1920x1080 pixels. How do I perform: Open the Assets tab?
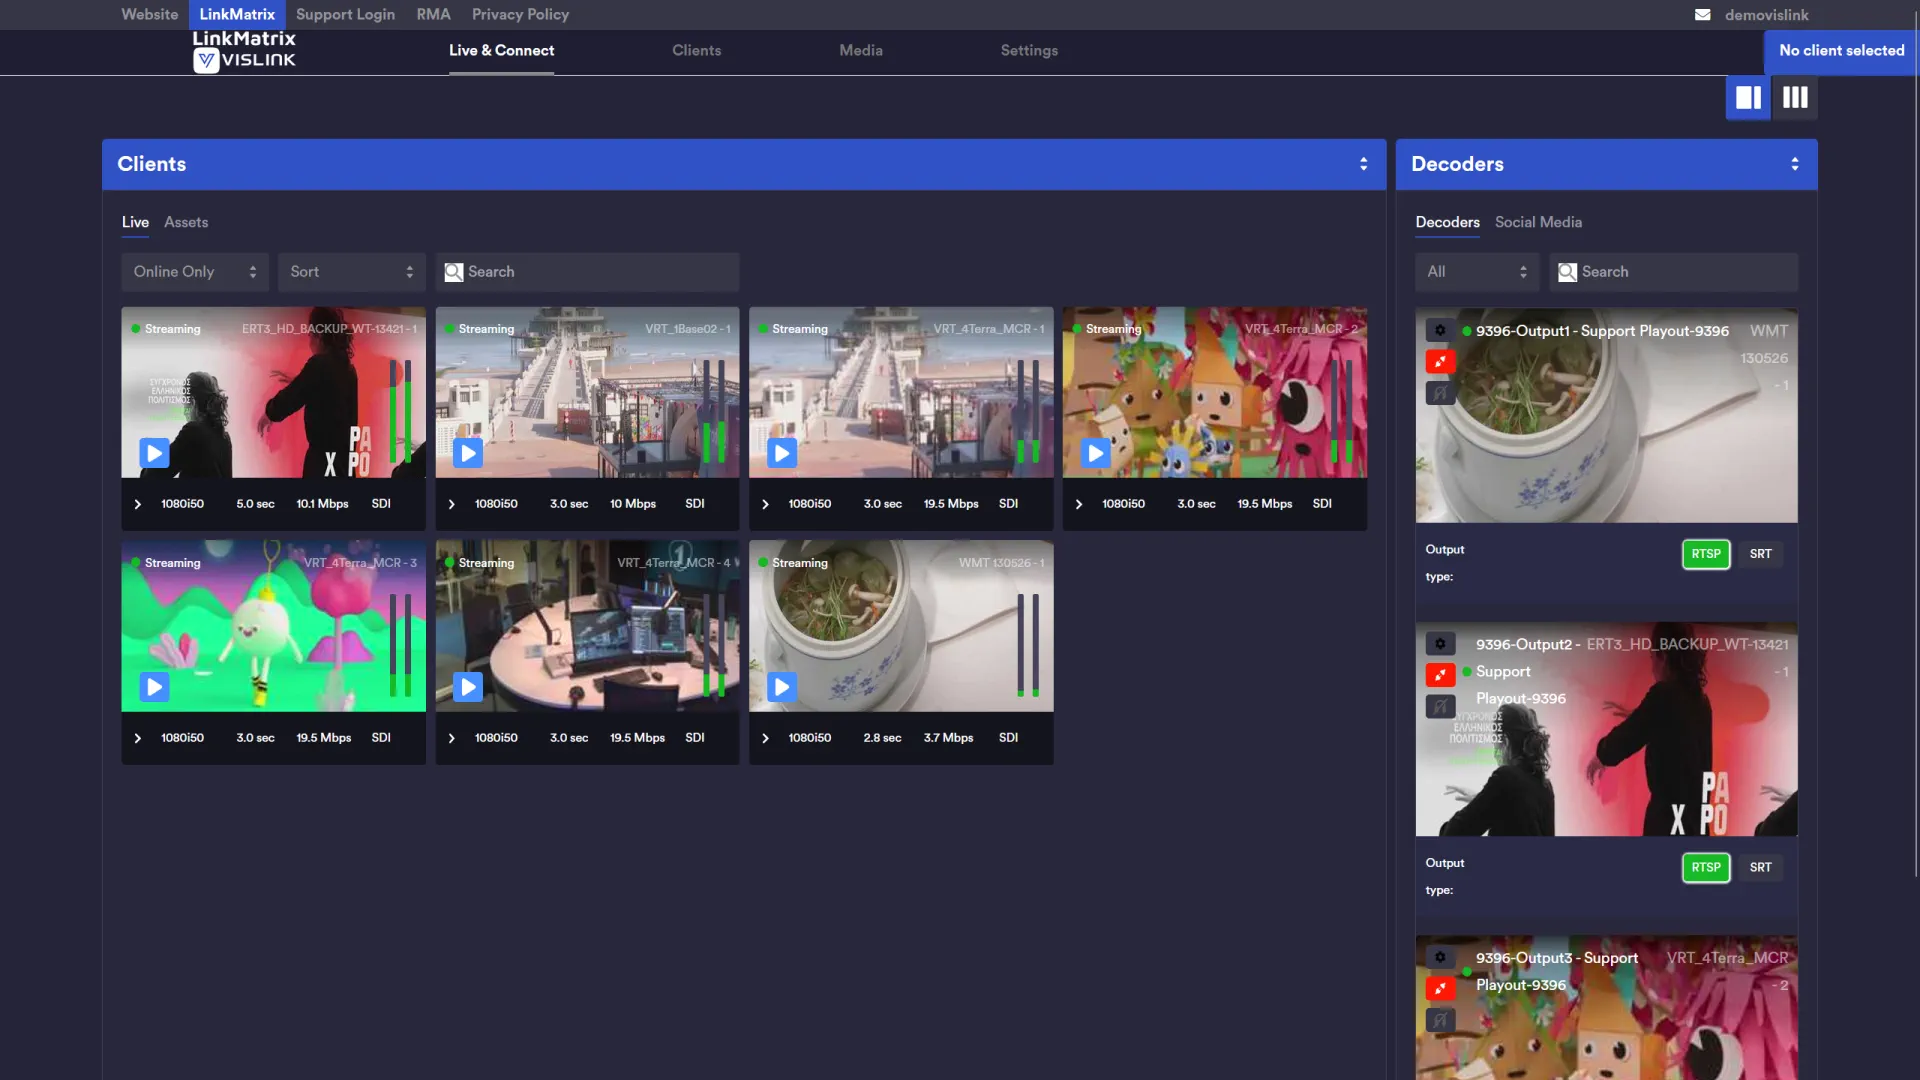186,222
